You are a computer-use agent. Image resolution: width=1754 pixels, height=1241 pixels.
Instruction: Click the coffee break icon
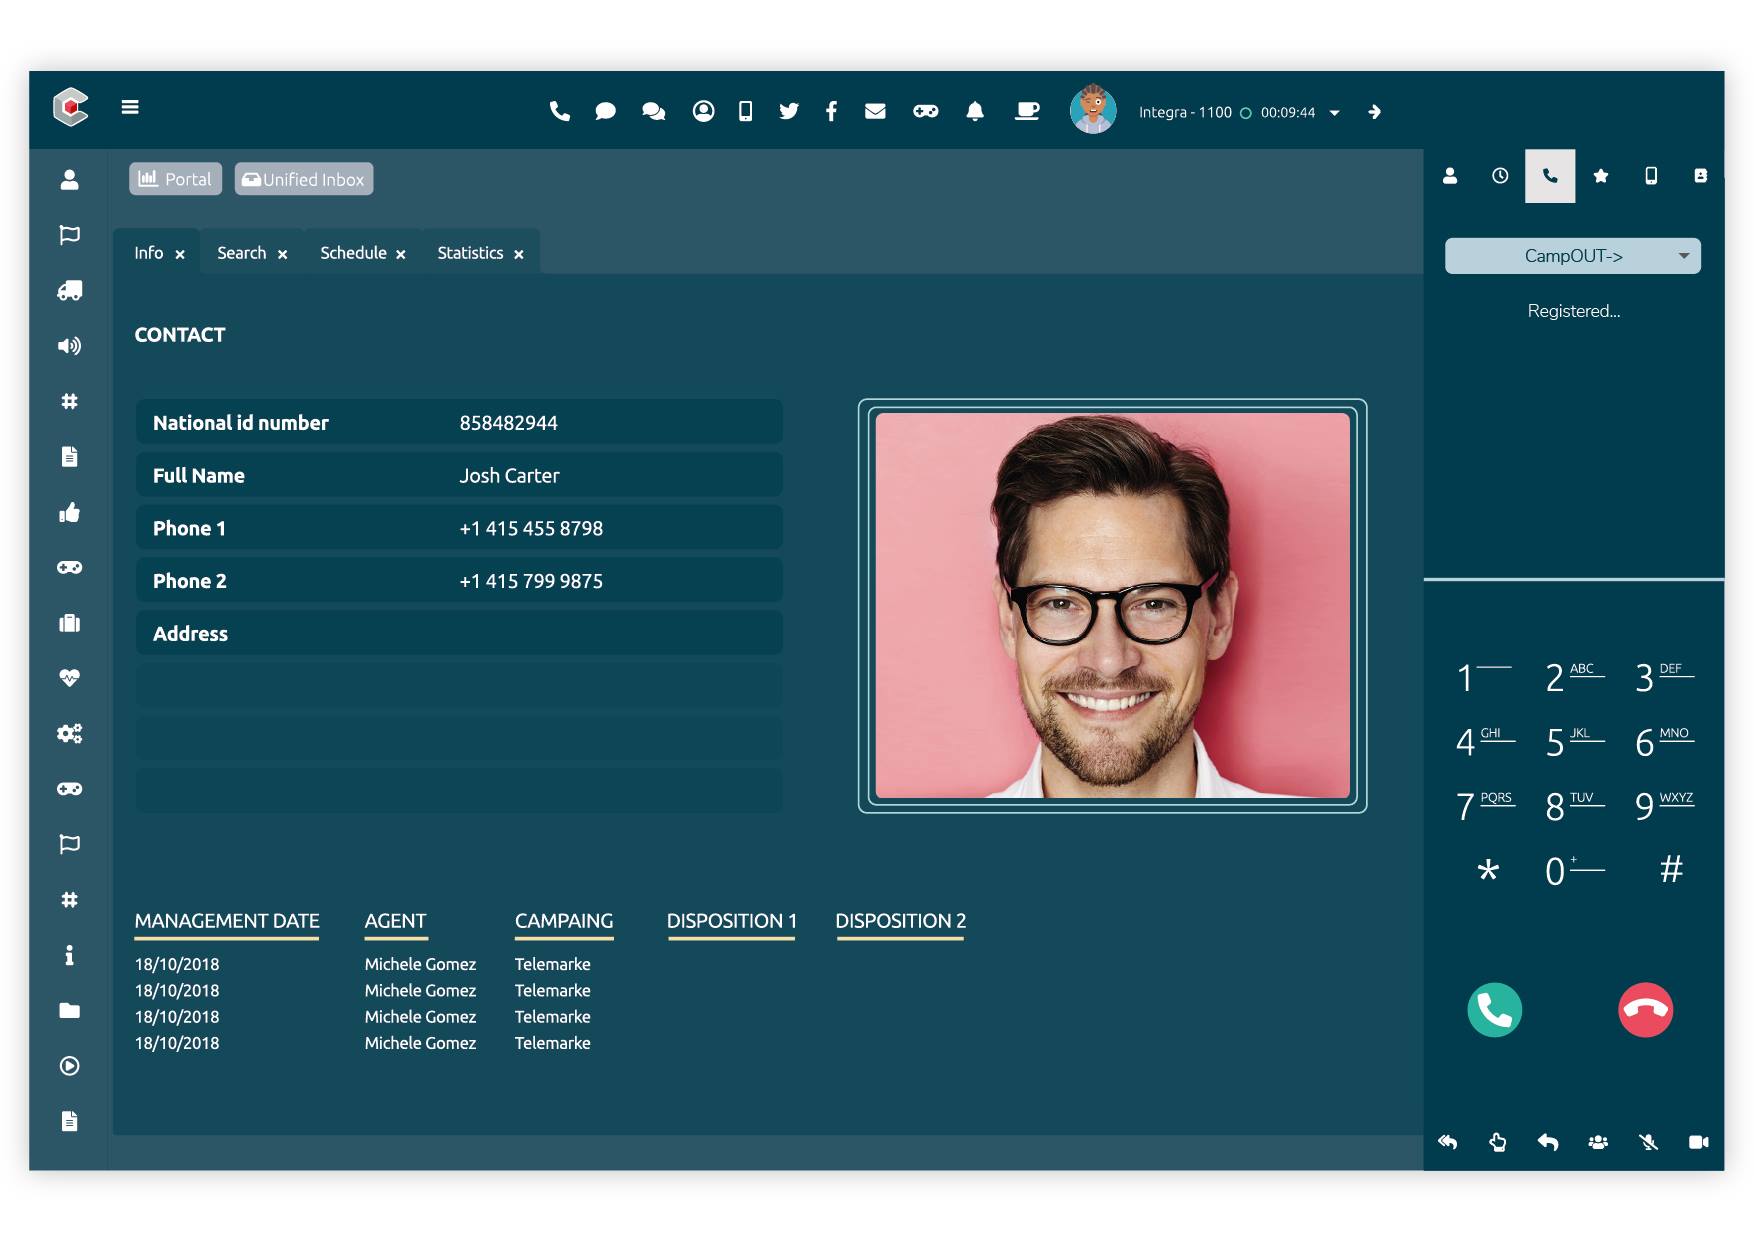click(x=1027, y=111)
